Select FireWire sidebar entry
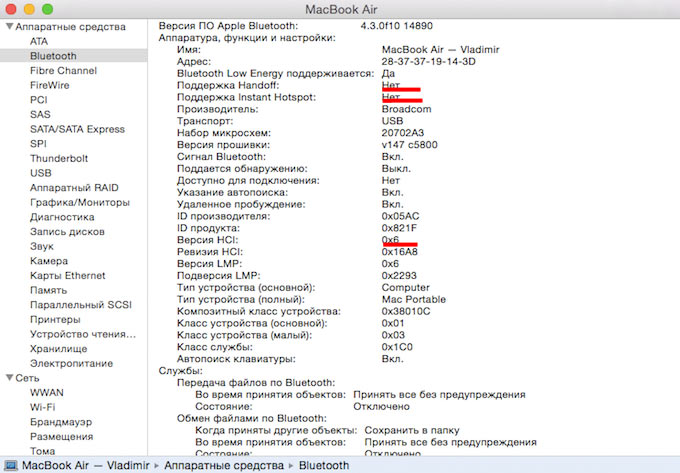Screen dimensions: 680x473 point(49,85)
